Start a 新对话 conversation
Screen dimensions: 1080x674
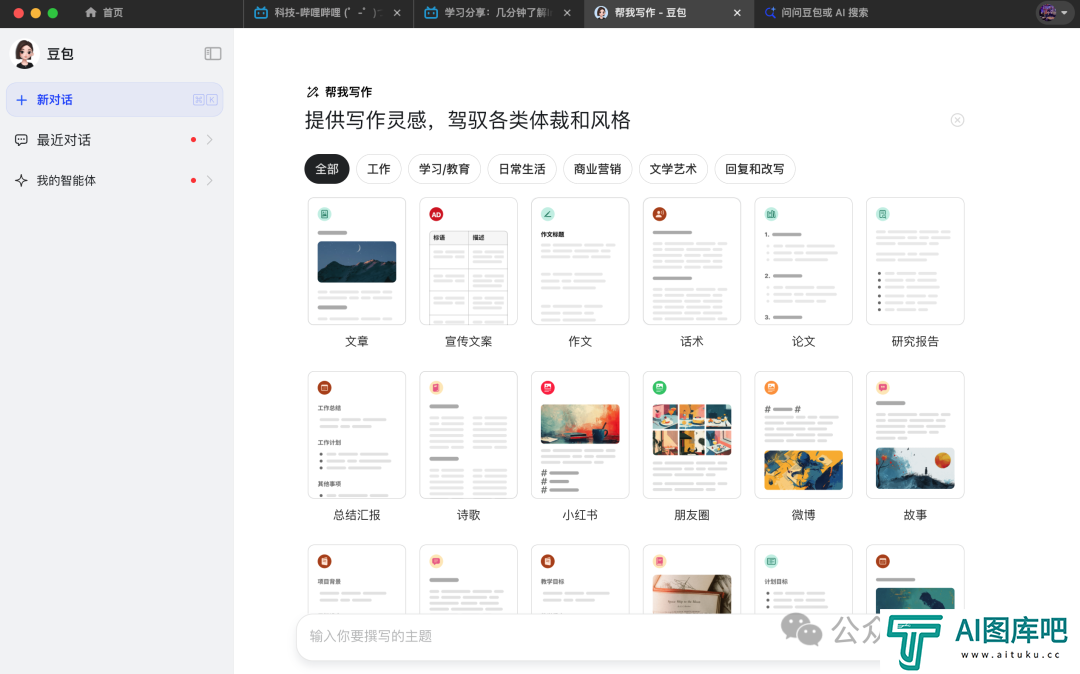[x=114, y=100]
